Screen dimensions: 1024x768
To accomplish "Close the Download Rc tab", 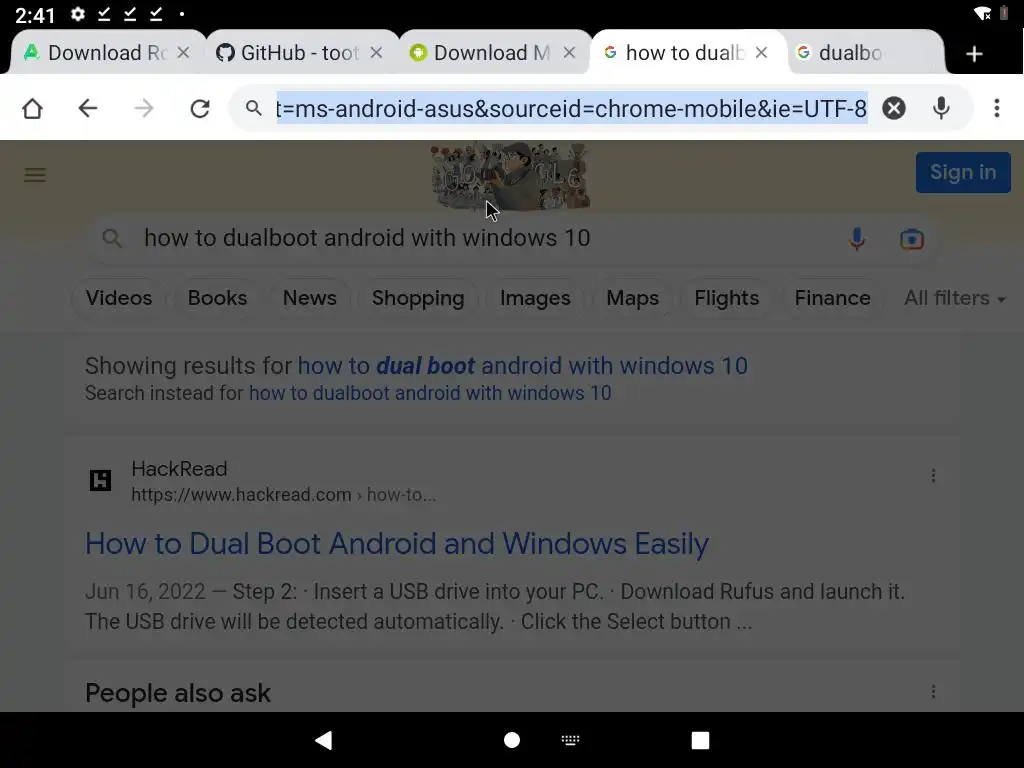I will tap(184, 52).
